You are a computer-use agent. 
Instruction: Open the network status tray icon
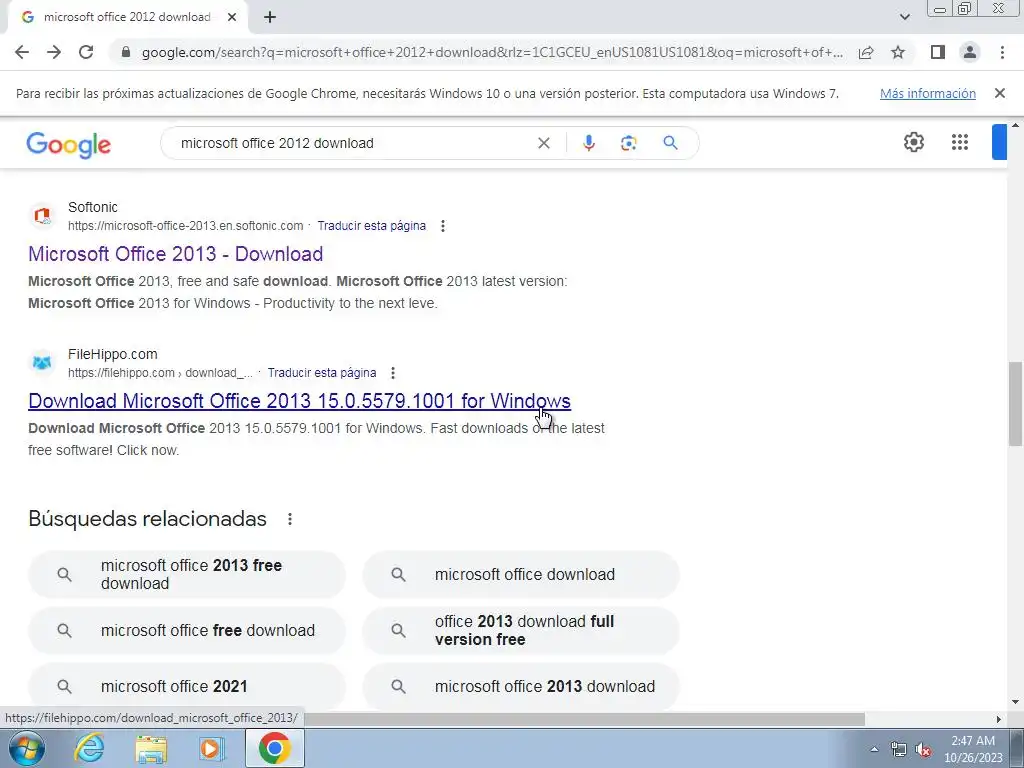point(899,749)
